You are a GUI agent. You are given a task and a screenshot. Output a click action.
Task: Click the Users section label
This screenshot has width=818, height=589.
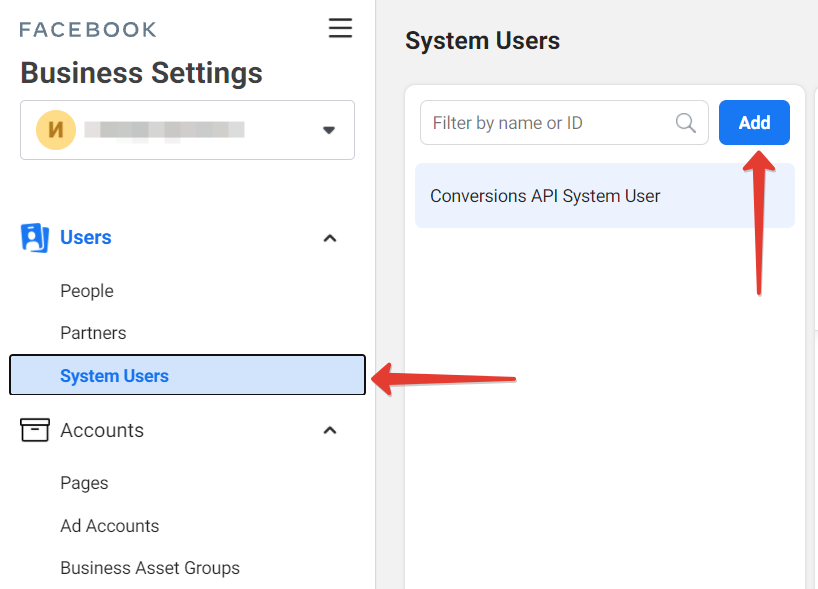(x=86, y=238)
